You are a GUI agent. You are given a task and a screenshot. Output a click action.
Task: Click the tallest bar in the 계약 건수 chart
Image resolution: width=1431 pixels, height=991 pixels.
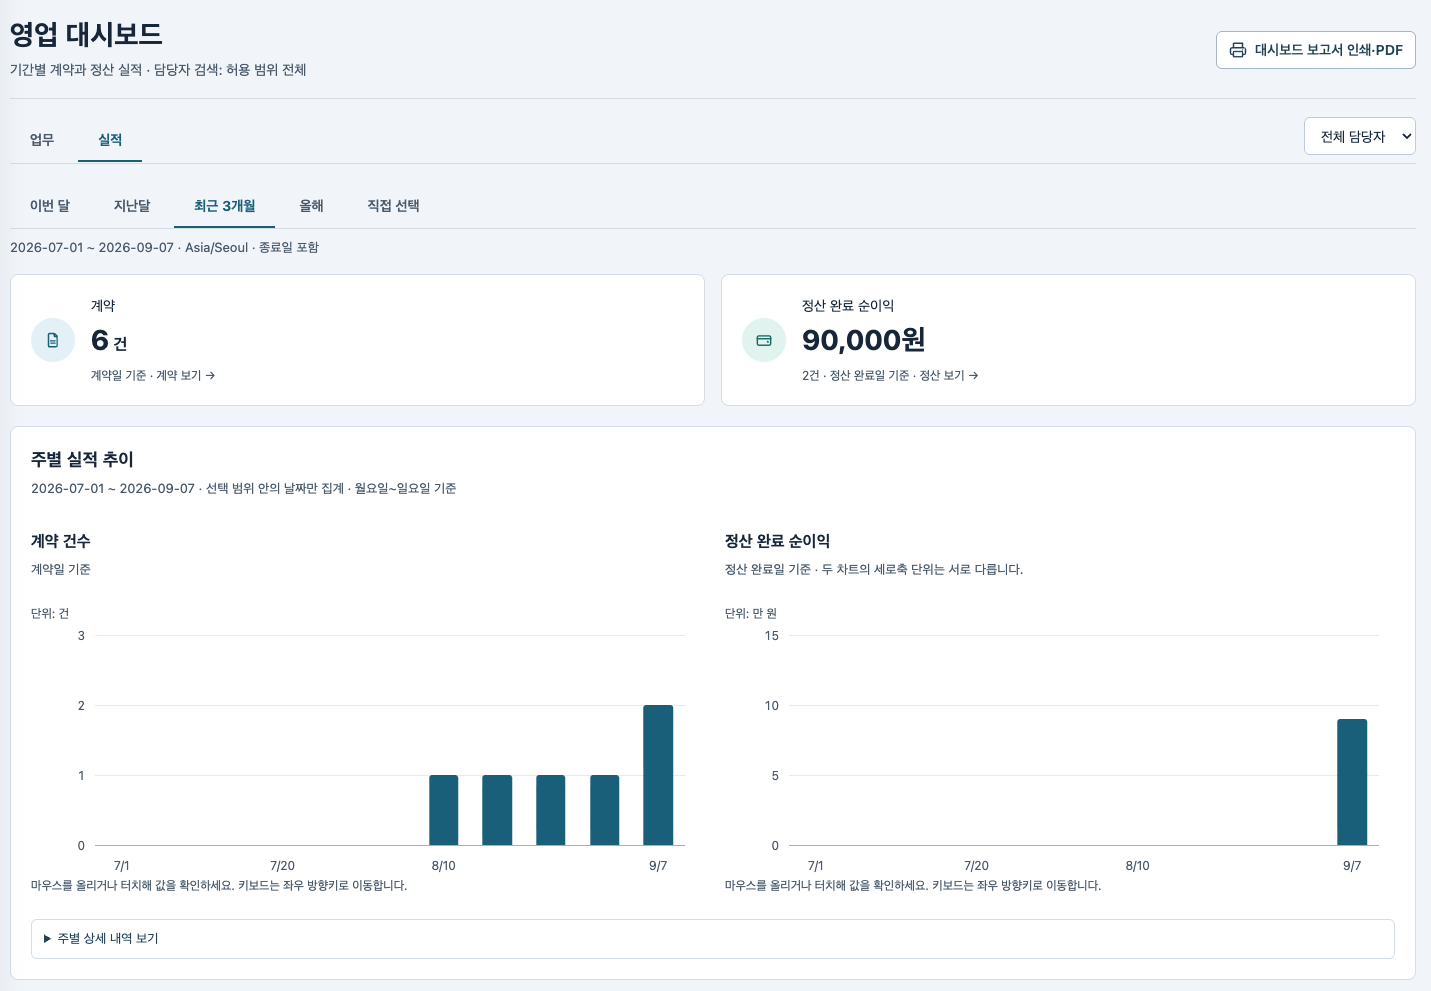coord(658,775)
